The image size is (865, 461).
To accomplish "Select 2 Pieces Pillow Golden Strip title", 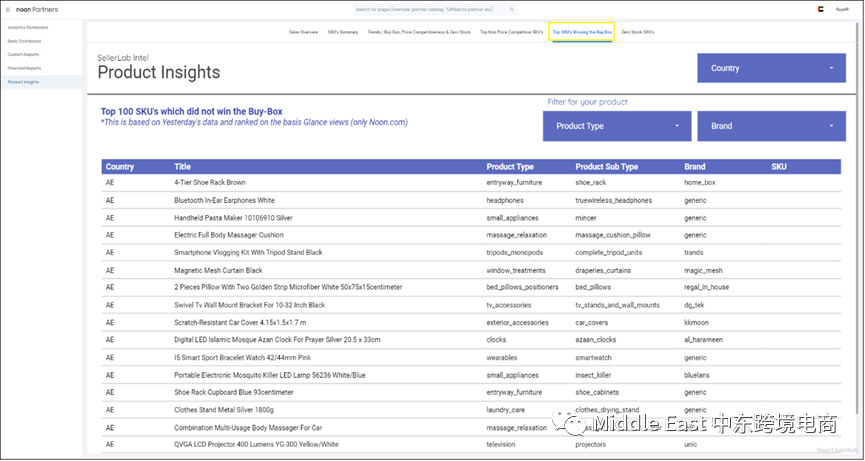I will [288, 287].
